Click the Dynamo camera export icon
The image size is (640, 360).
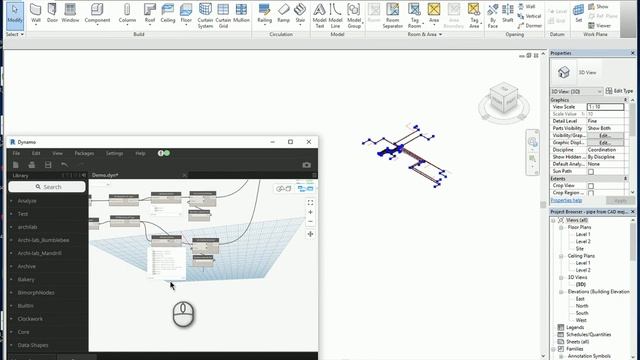307,165
